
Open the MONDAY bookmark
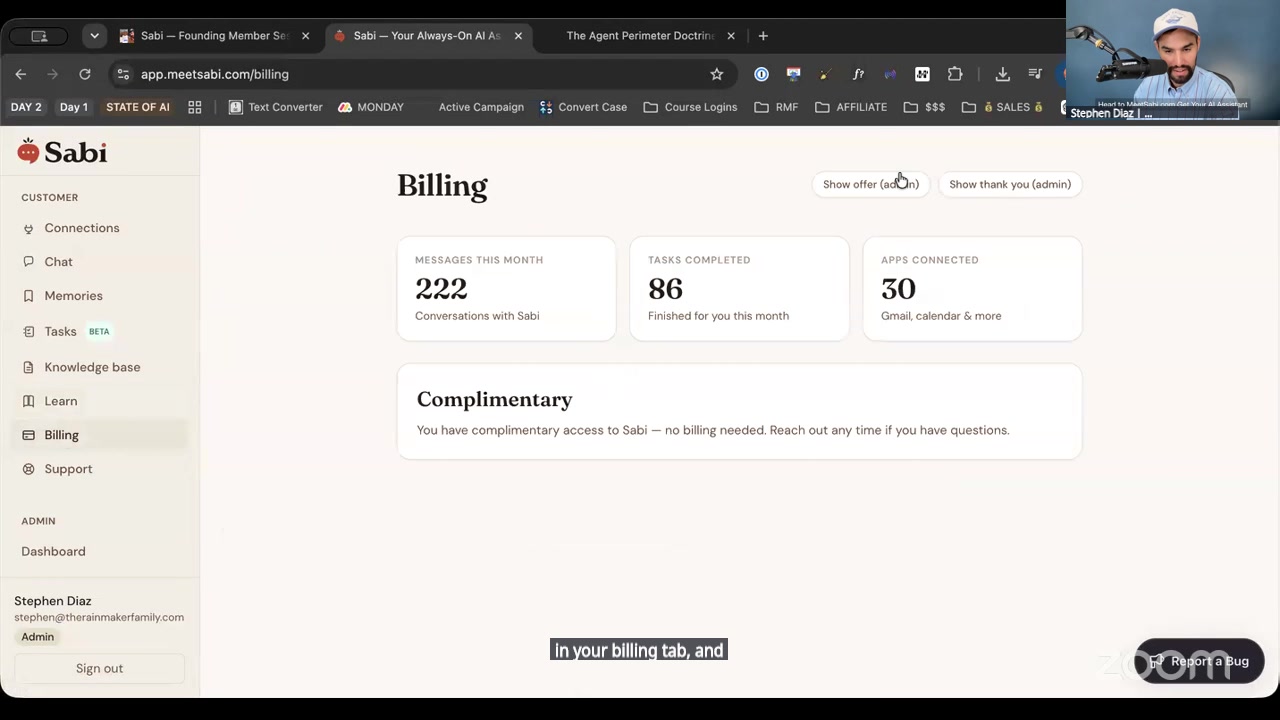coord(371,107)
